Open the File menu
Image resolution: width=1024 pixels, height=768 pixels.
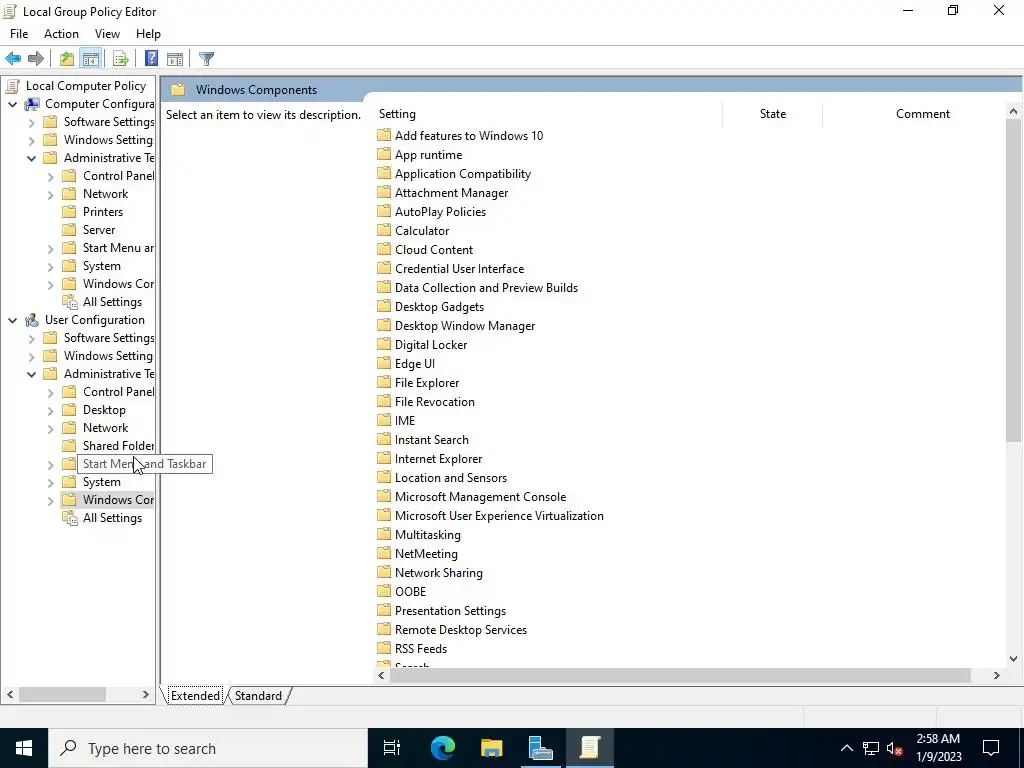19,34
